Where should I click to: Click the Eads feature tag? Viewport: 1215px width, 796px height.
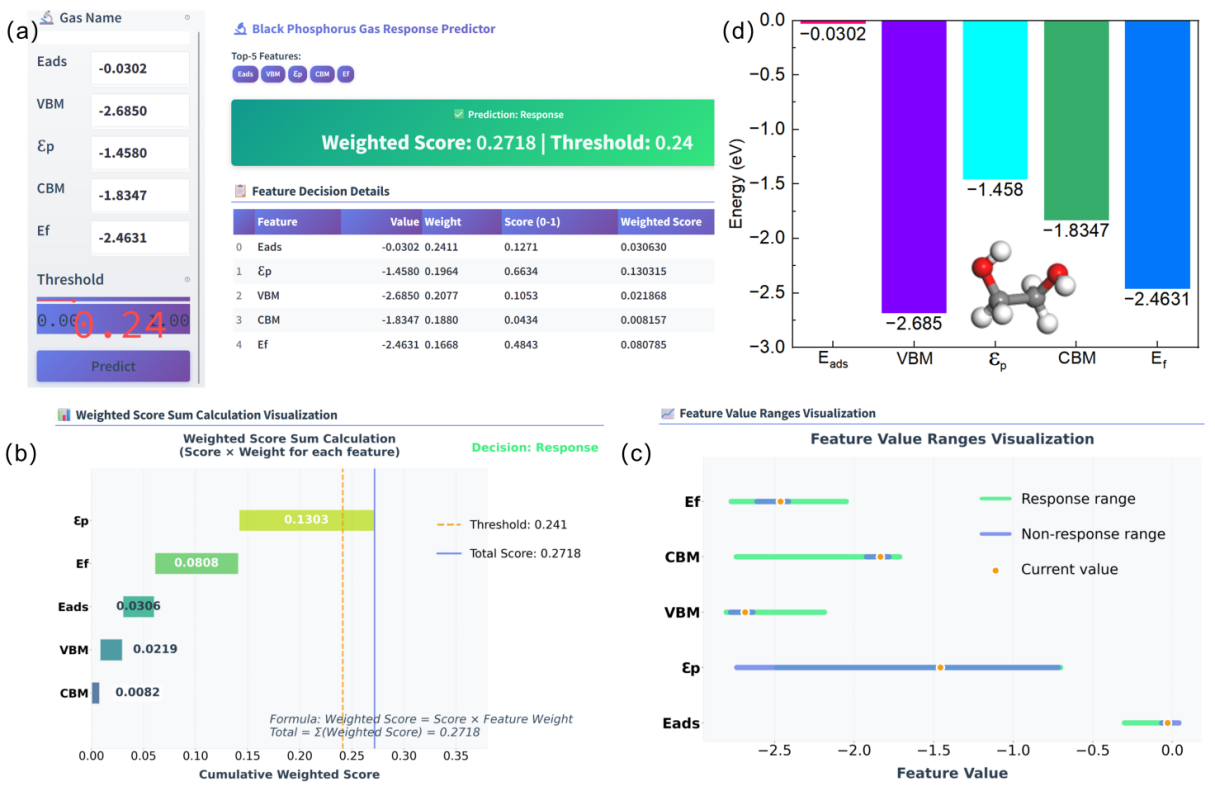(244, 74)
